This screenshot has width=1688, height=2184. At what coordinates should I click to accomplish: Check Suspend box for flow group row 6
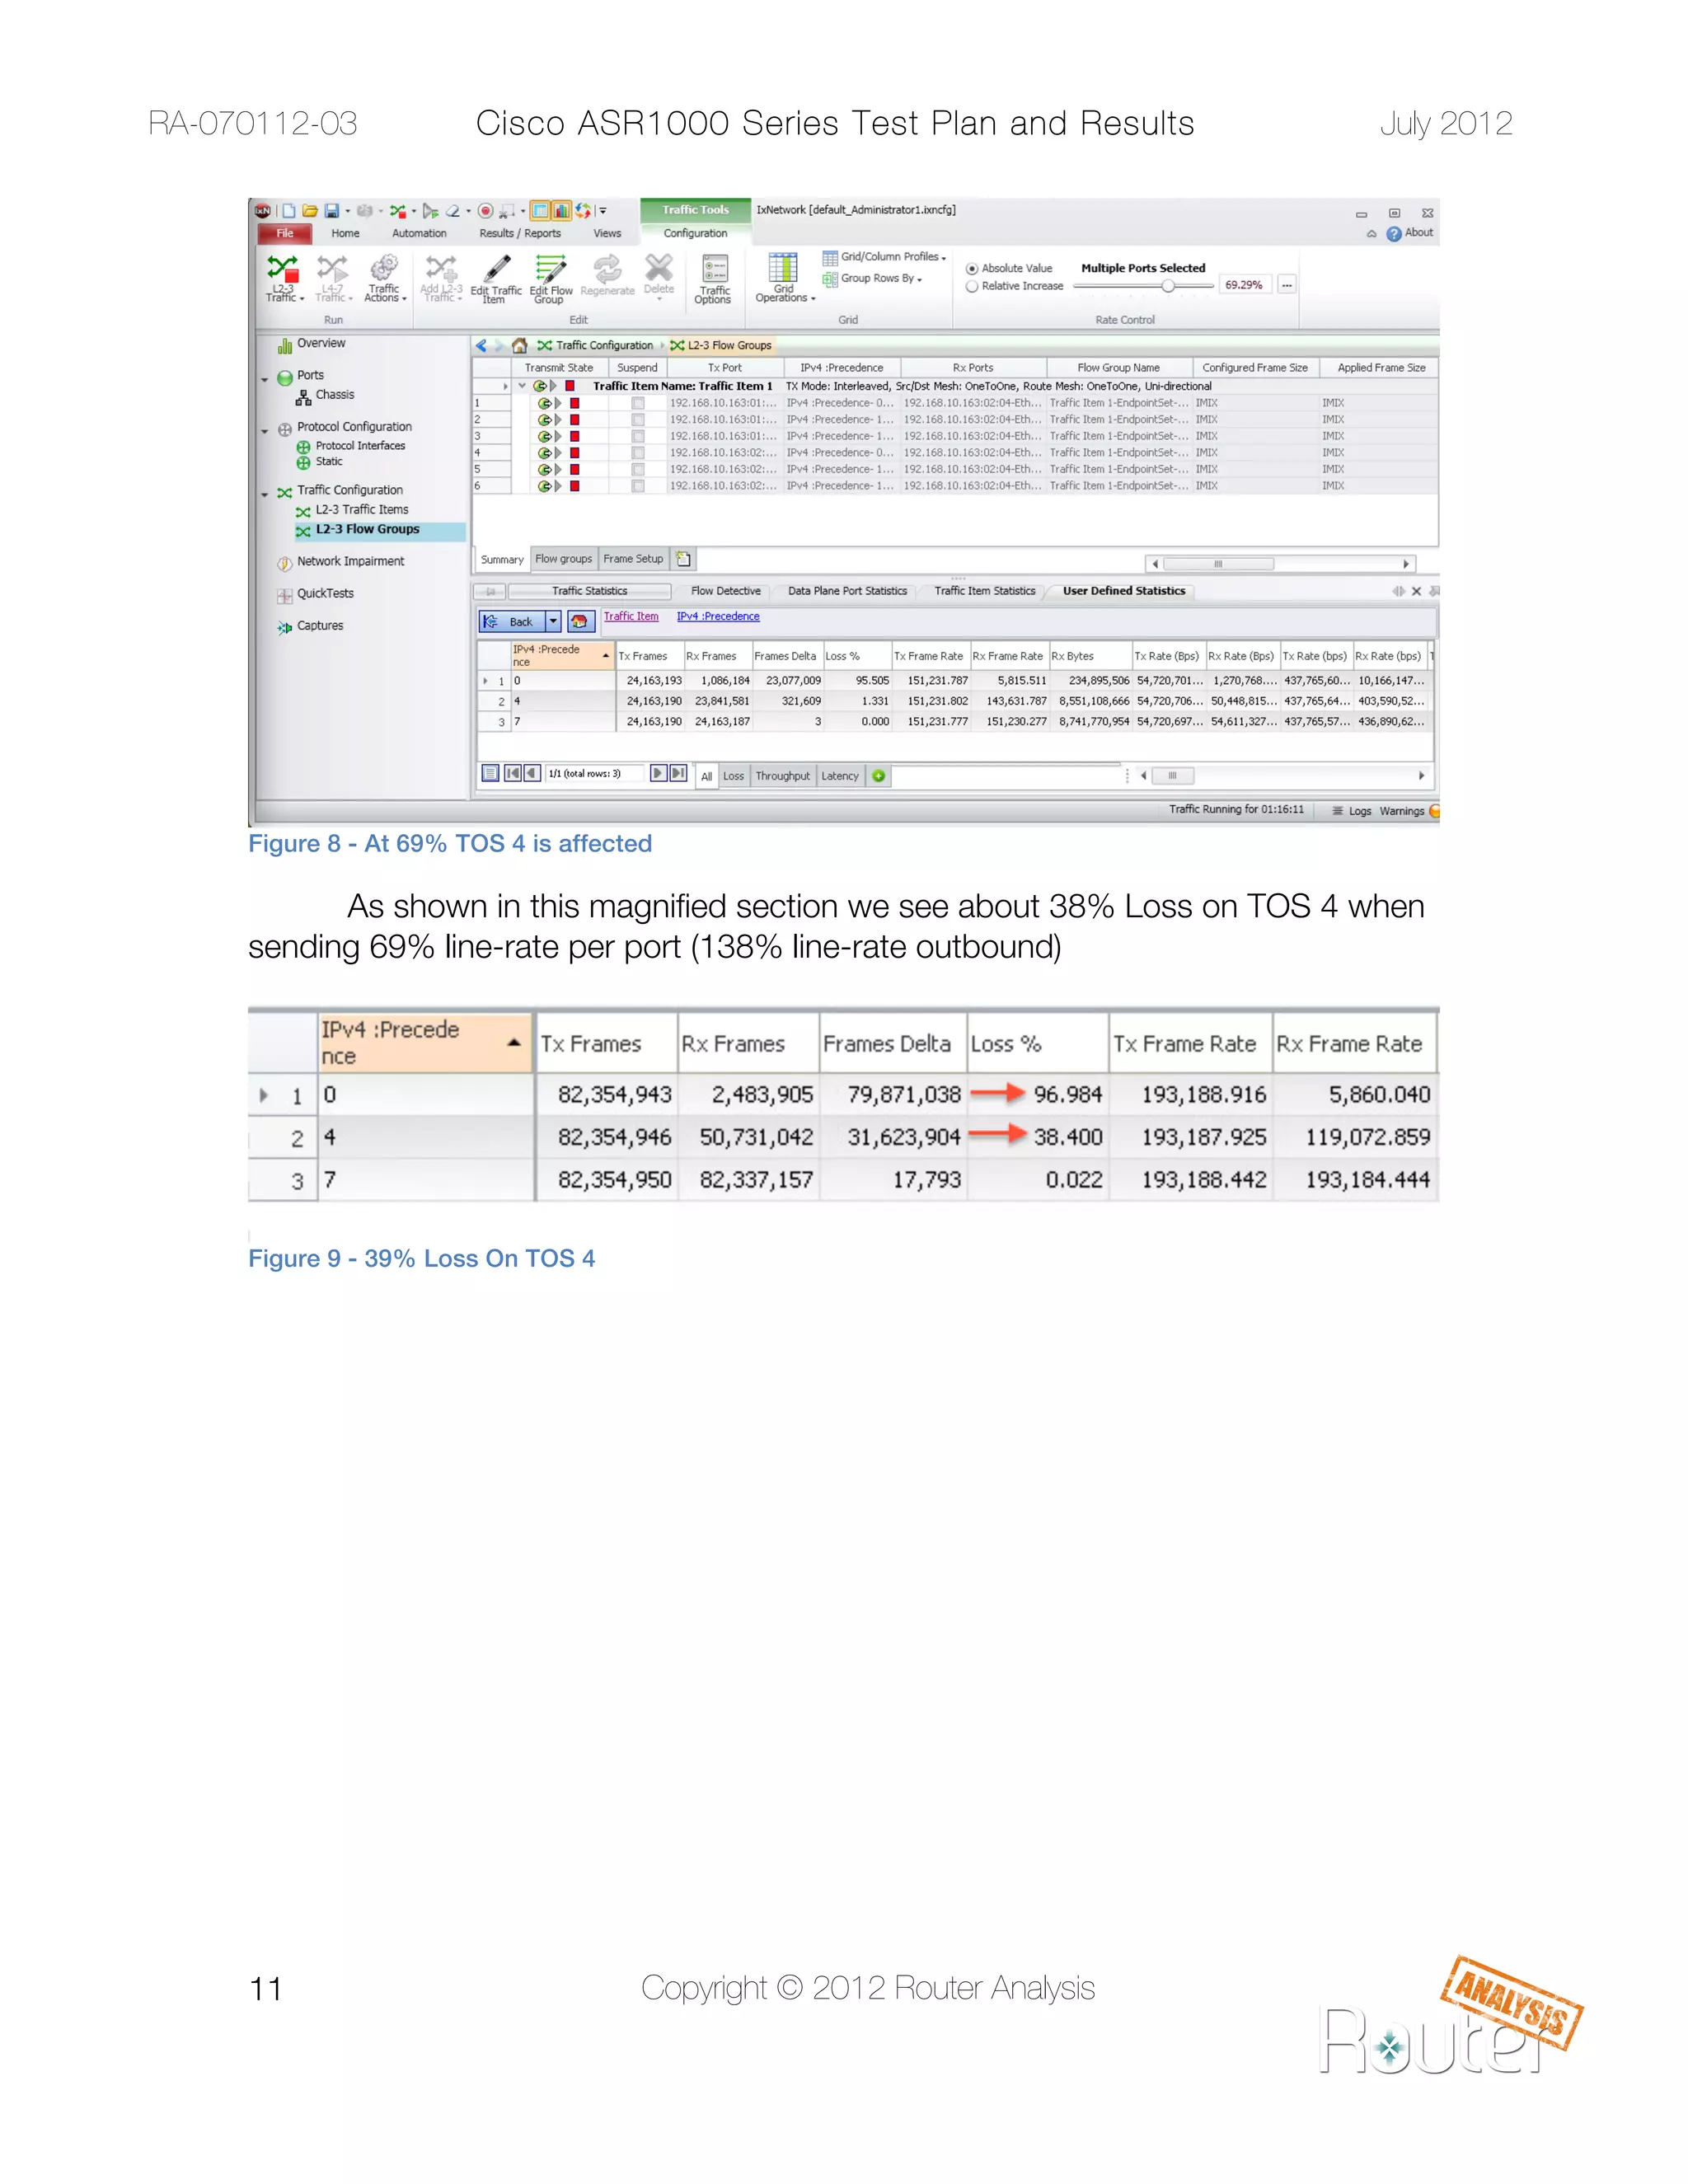tap(638, 486)
